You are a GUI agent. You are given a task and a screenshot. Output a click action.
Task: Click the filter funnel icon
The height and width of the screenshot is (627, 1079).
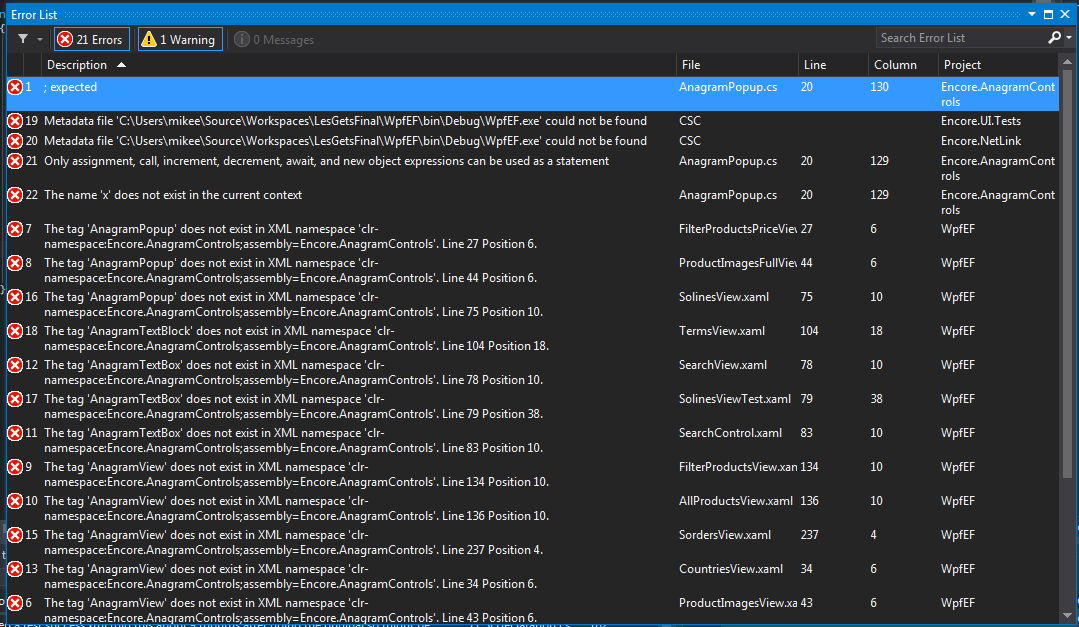click(22, 38)
